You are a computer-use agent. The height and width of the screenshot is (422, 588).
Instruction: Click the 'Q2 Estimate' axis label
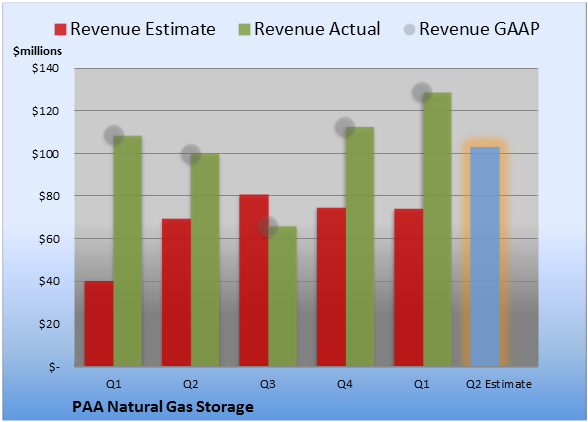coord(499,384)
